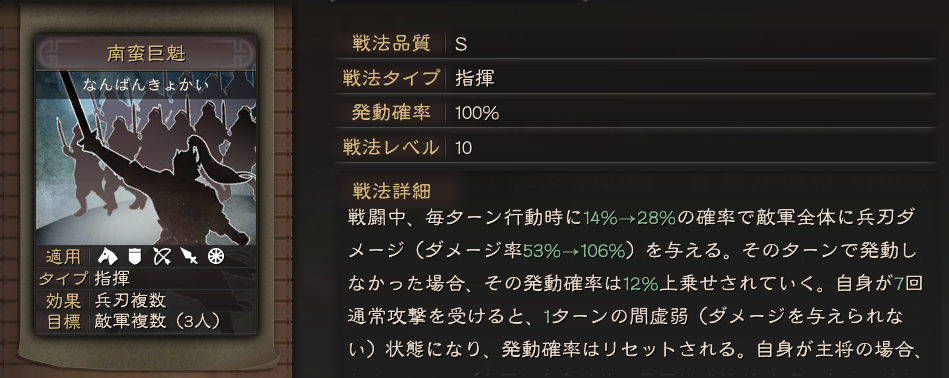Select the 効果 兵刃複数 row
The width and height of the screenshot is (949, 378).
(x=146, y=300)
